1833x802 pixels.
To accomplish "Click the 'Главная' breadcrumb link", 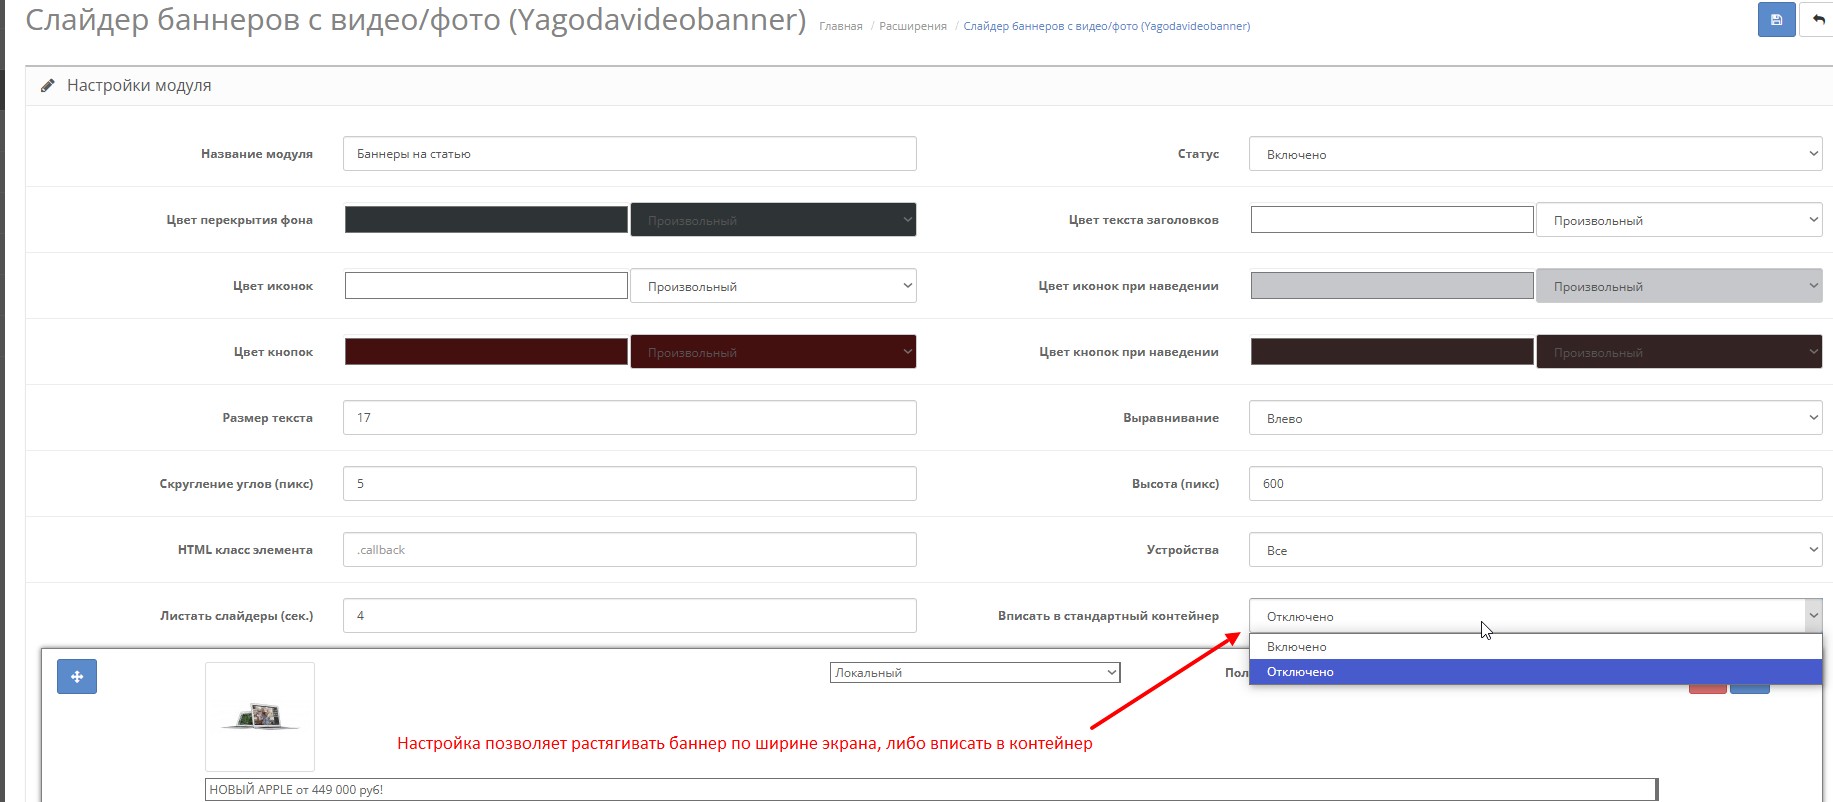I will click(840, 26).
